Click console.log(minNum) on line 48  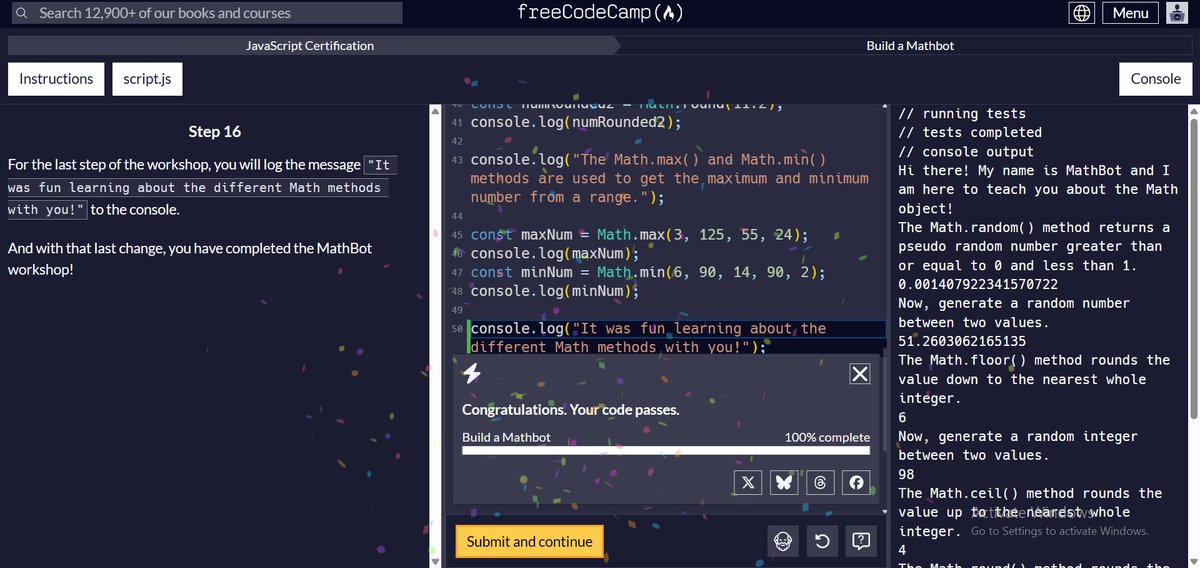pyautogui.click(x=554, y=291)
